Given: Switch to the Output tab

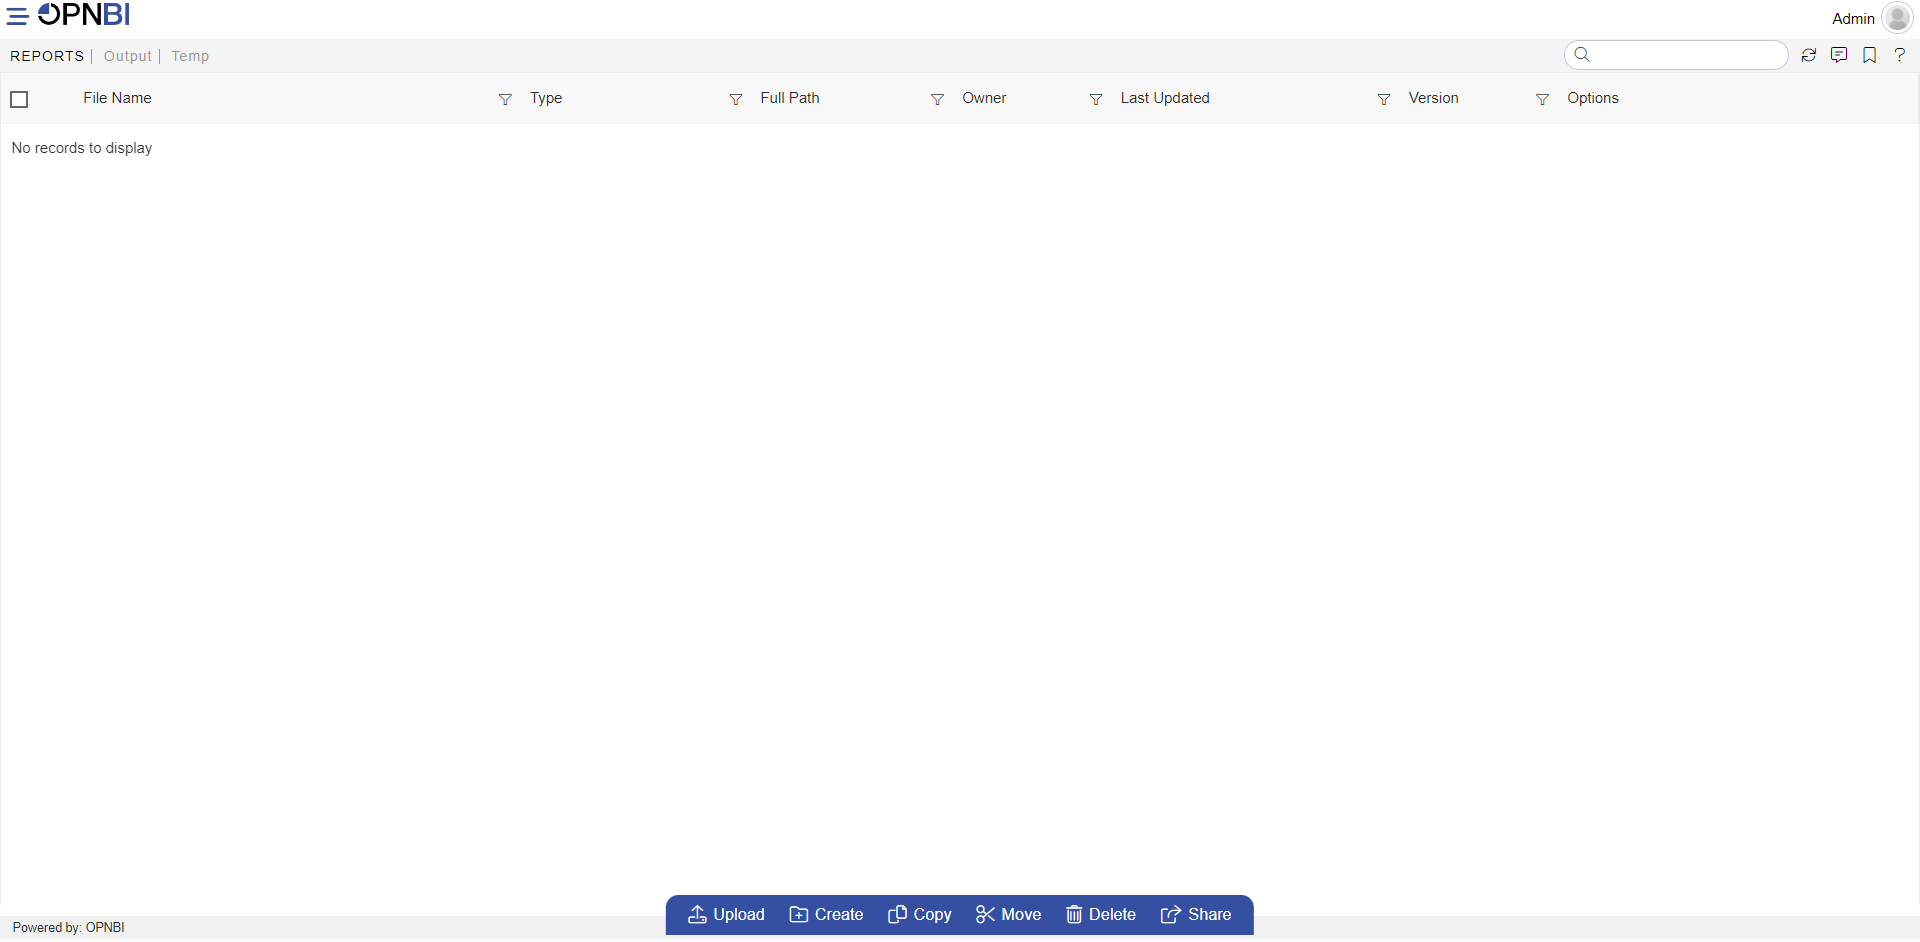Looking at the screenshot, I should pyautogui.click(x=128, y=56).
